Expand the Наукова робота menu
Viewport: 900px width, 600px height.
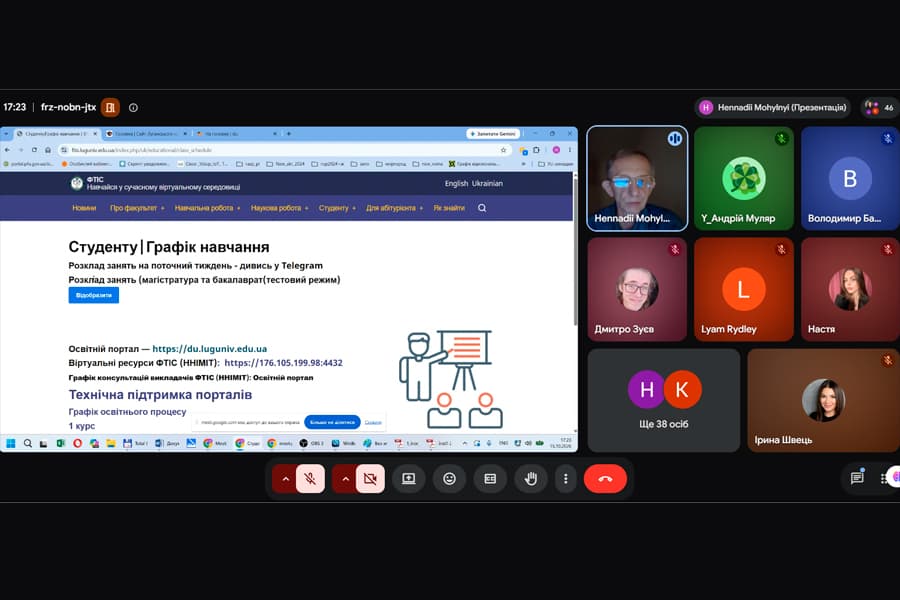[280, 208]
